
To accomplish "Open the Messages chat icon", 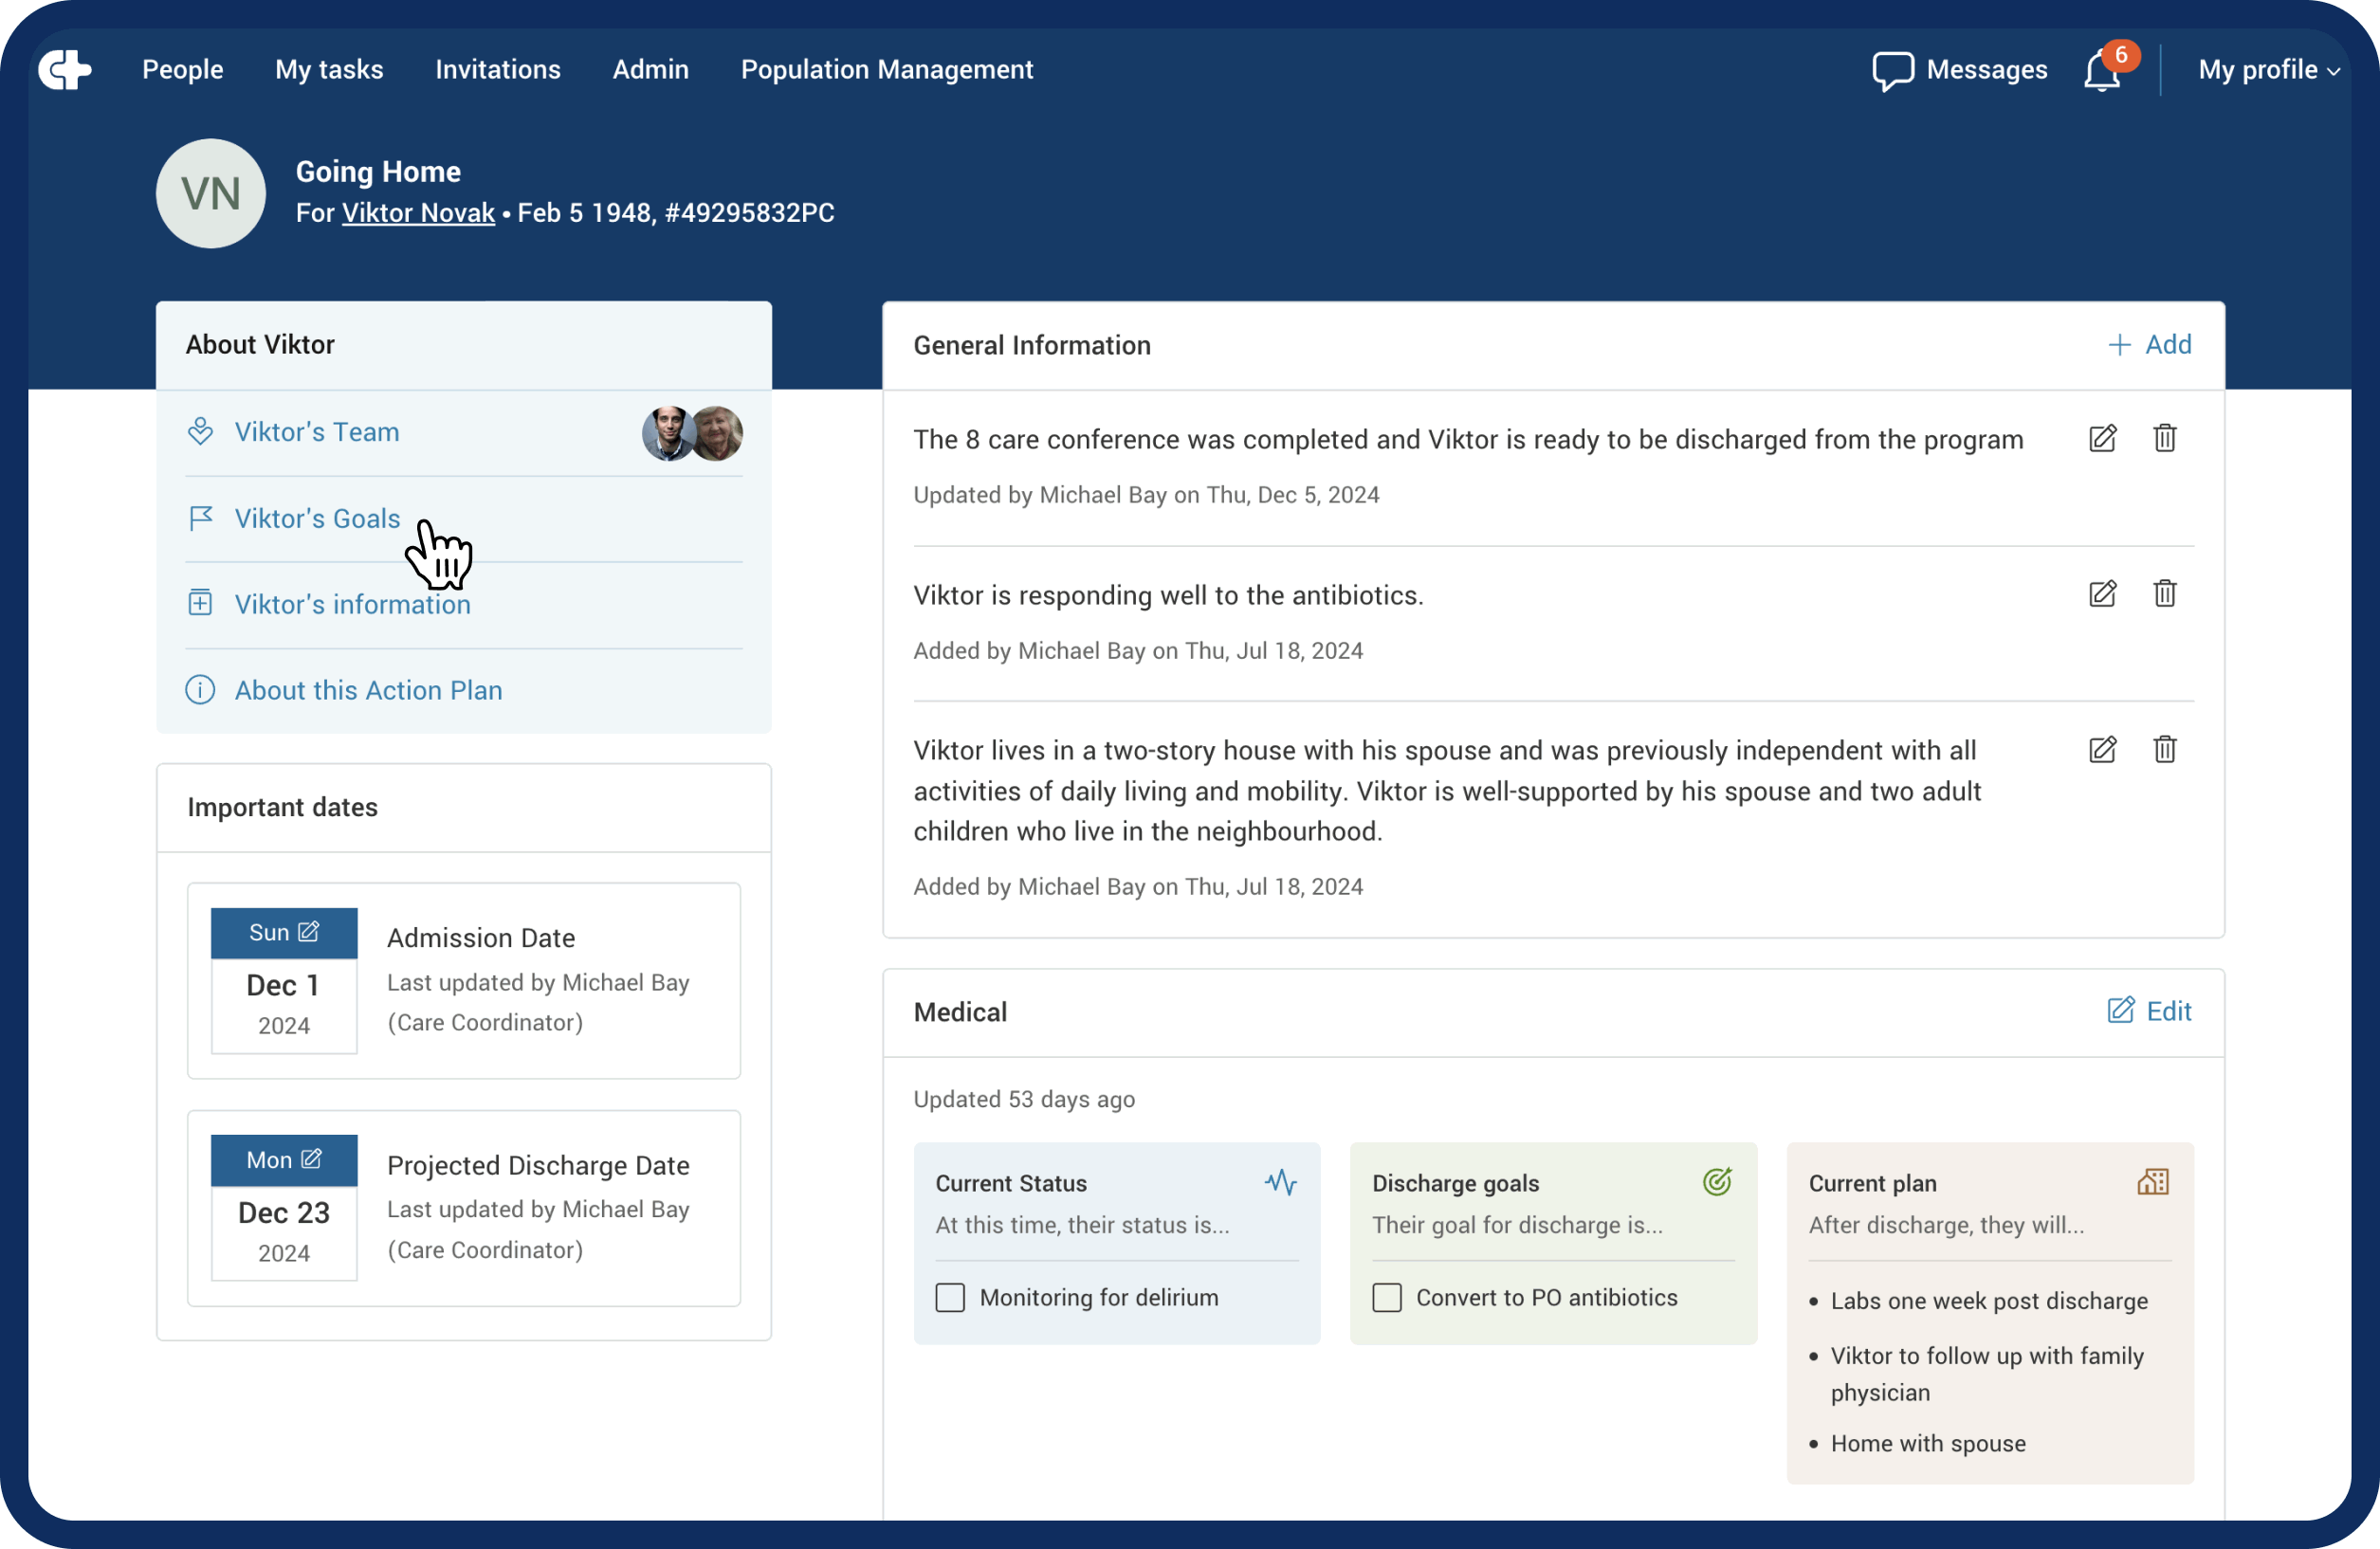I will 1892,71.
